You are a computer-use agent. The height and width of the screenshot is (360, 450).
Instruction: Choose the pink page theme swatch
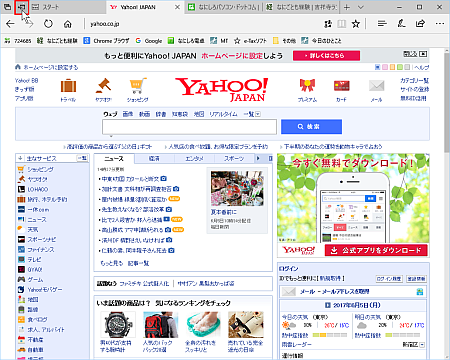[385, 67]
